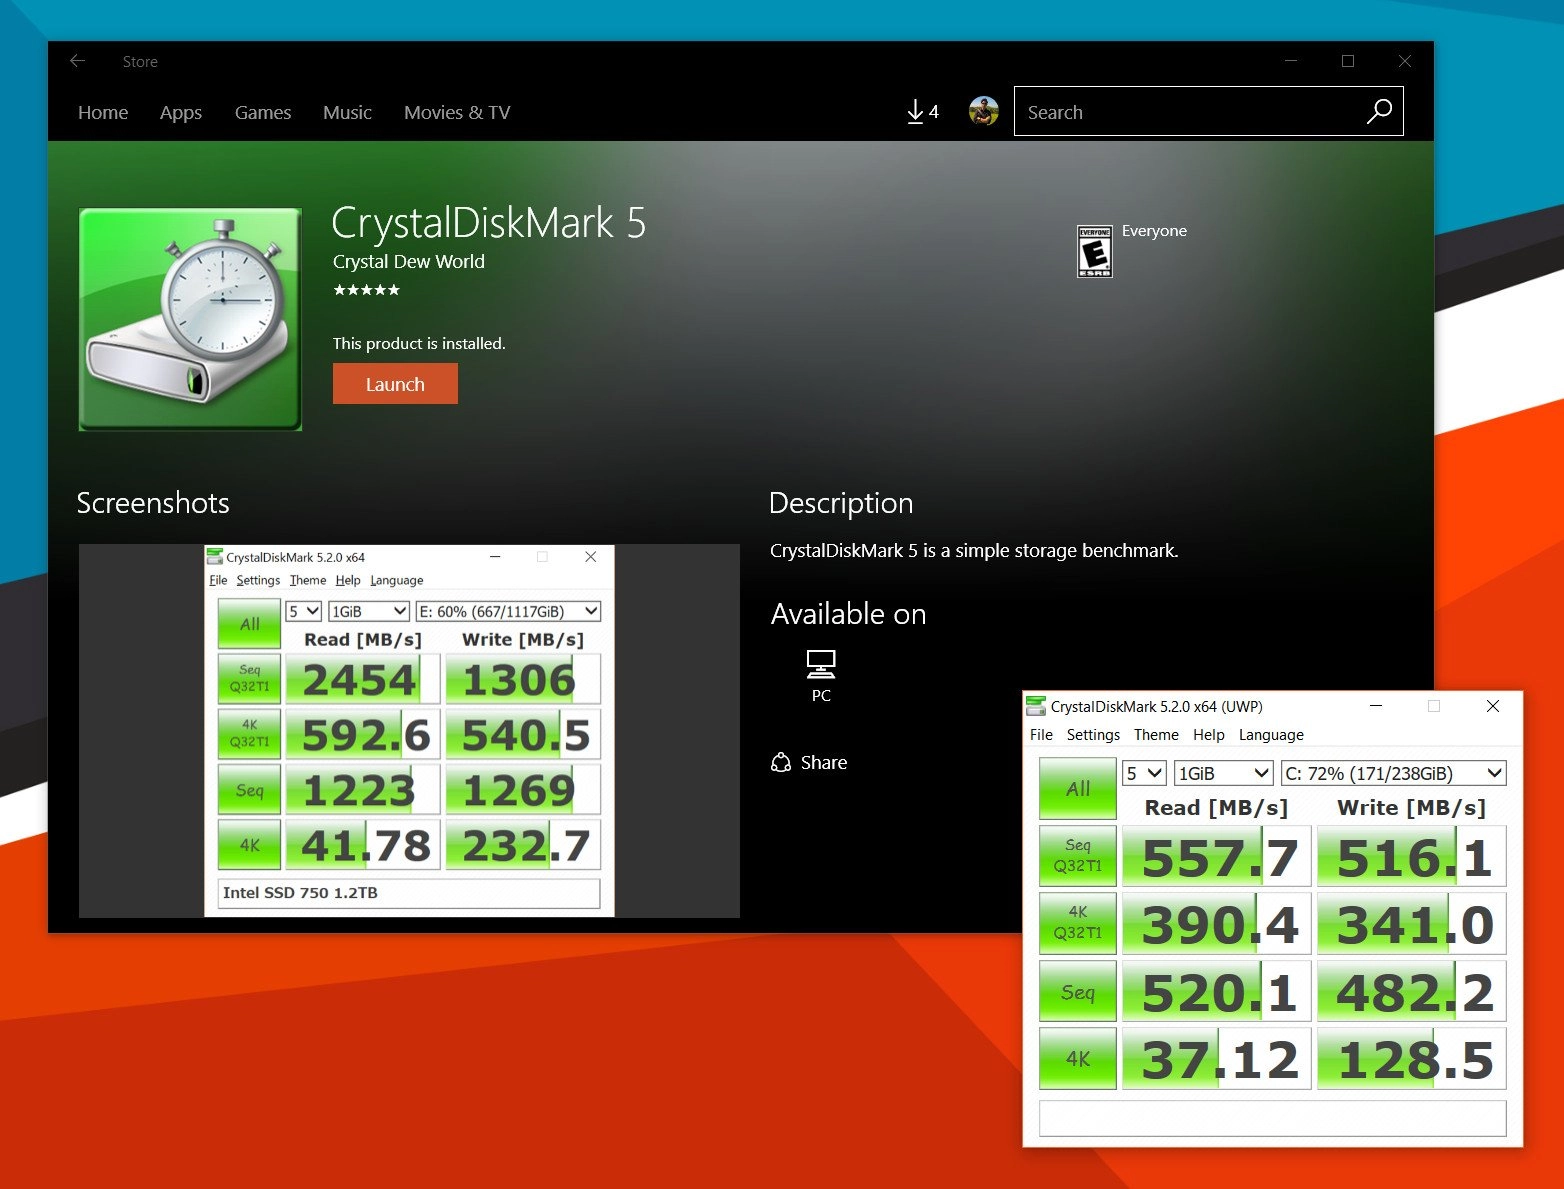Open the Movies & TV tab

click(x=457, y=113)
